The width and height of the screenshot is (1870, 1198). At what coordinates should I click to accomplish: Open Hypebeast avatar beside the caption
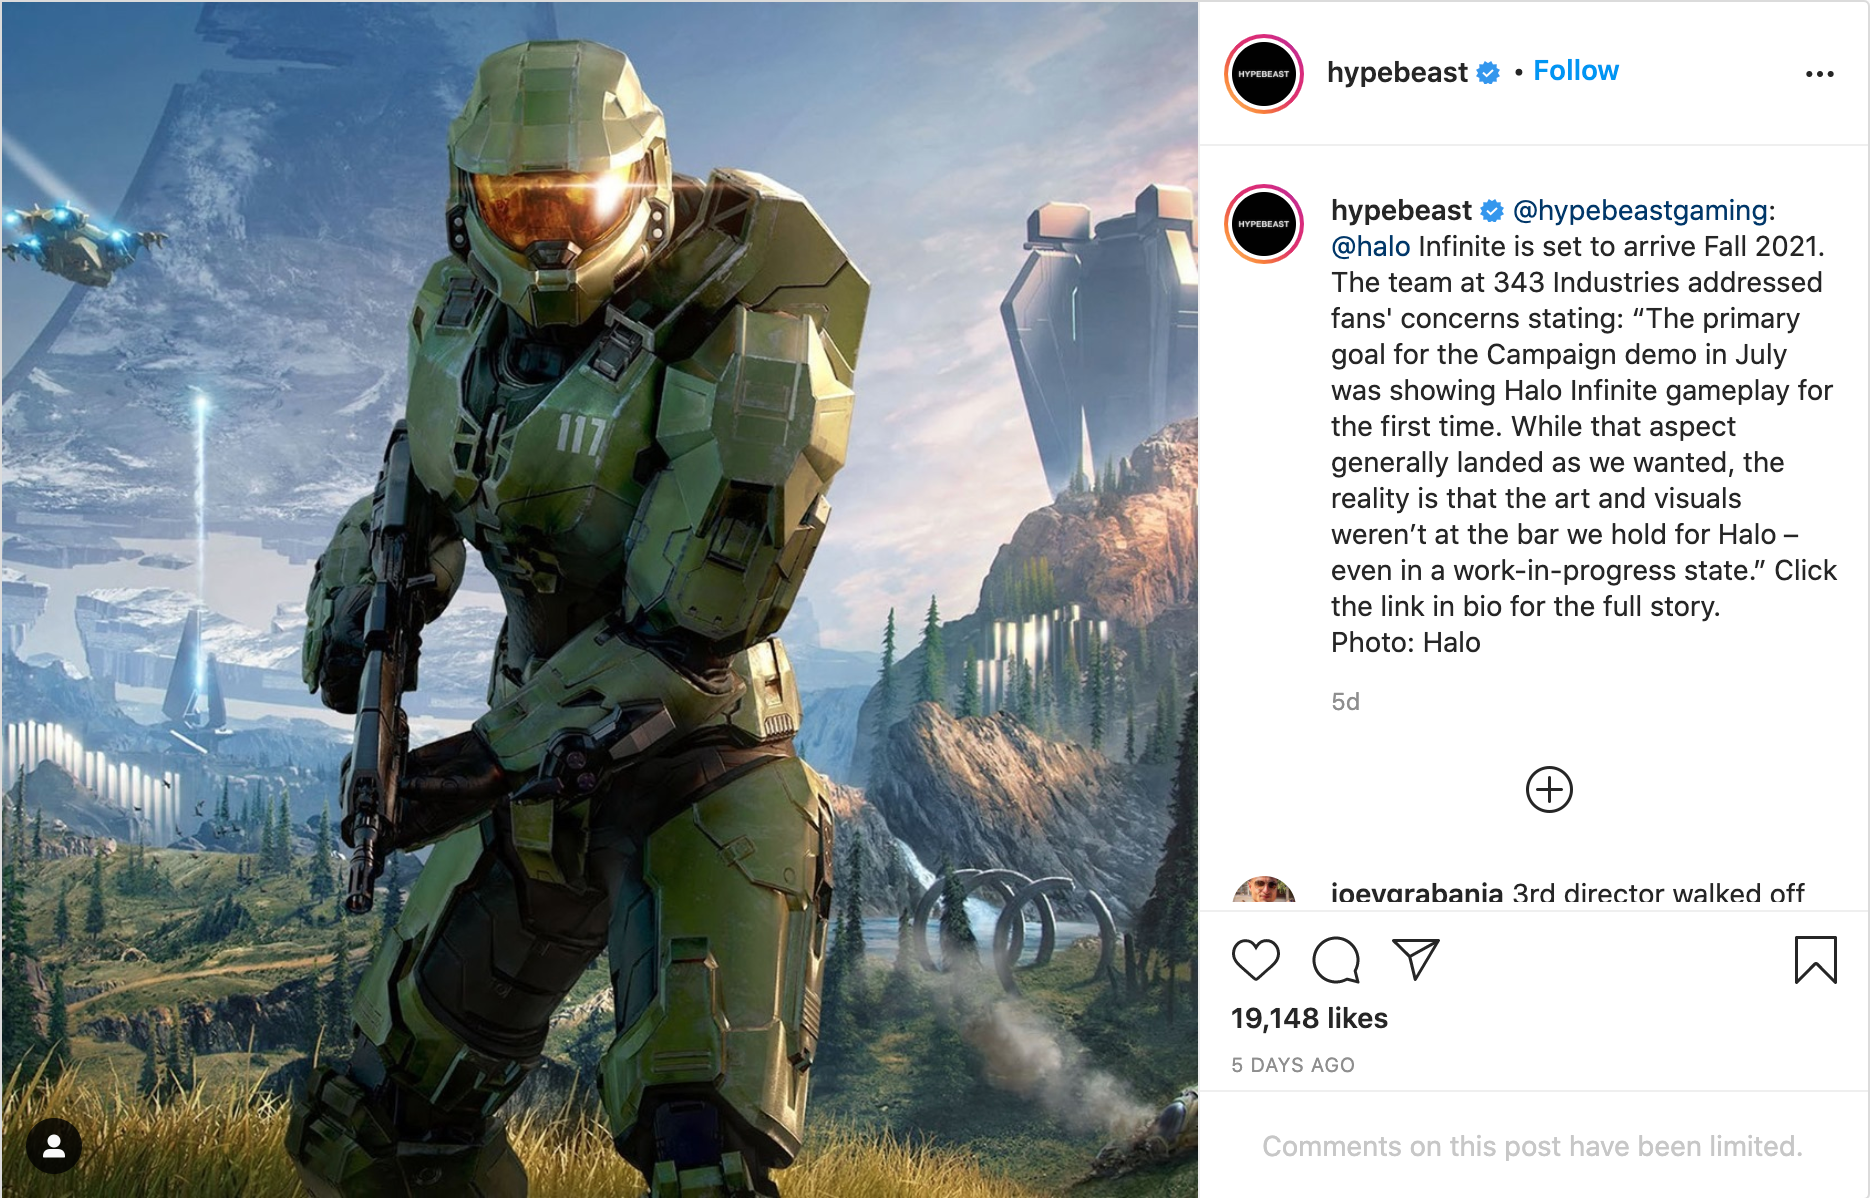pyautogui.click(x=1264, y=224)
